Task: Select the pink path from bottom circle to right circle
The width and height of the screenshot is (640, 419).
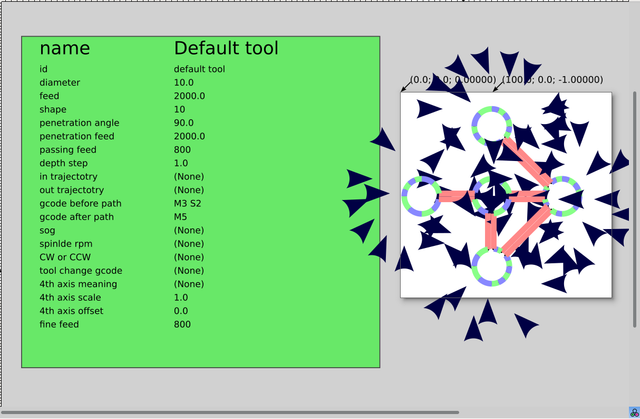Action: click(x=527, y=231)
